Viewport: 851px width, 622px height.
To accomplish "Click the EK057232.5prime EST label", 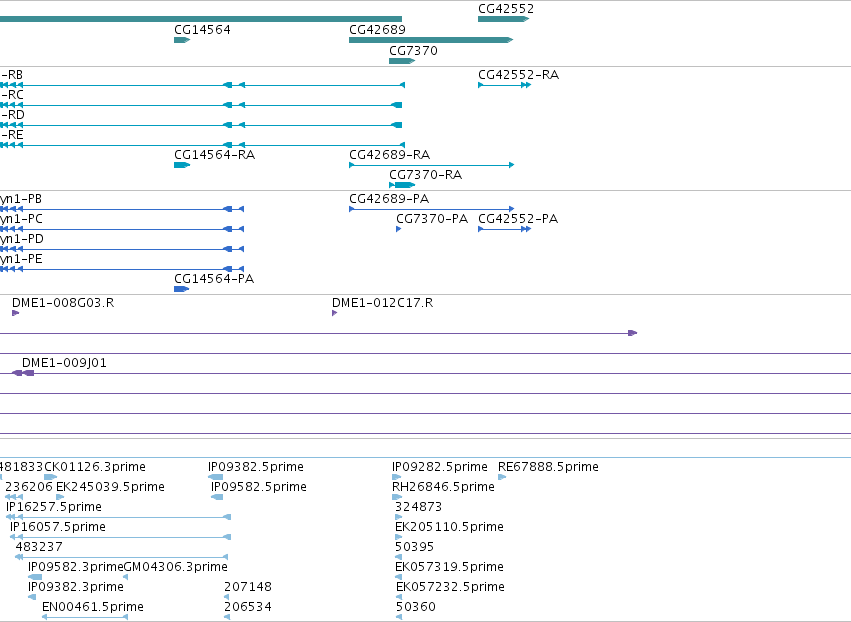I will 450,587.
